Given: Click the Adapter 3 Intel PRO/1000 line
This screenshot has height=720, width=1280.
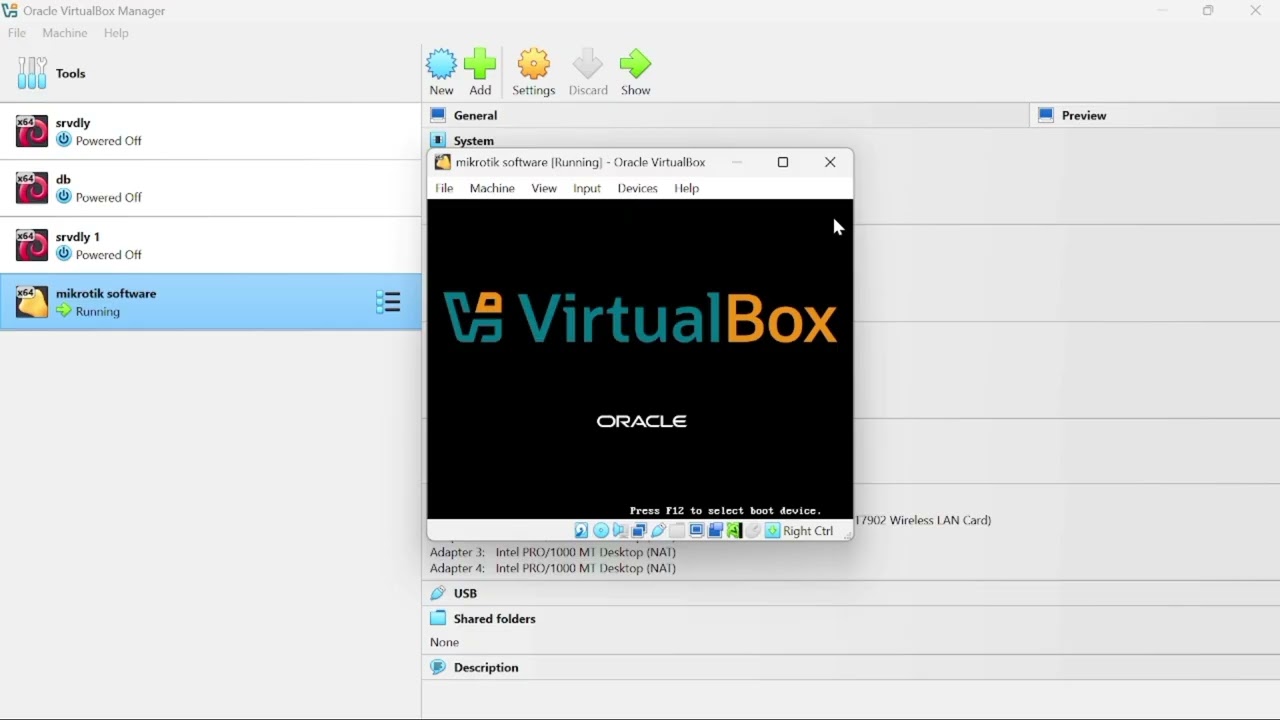Looking at the screenshot, I should click(x=553, y=552).
